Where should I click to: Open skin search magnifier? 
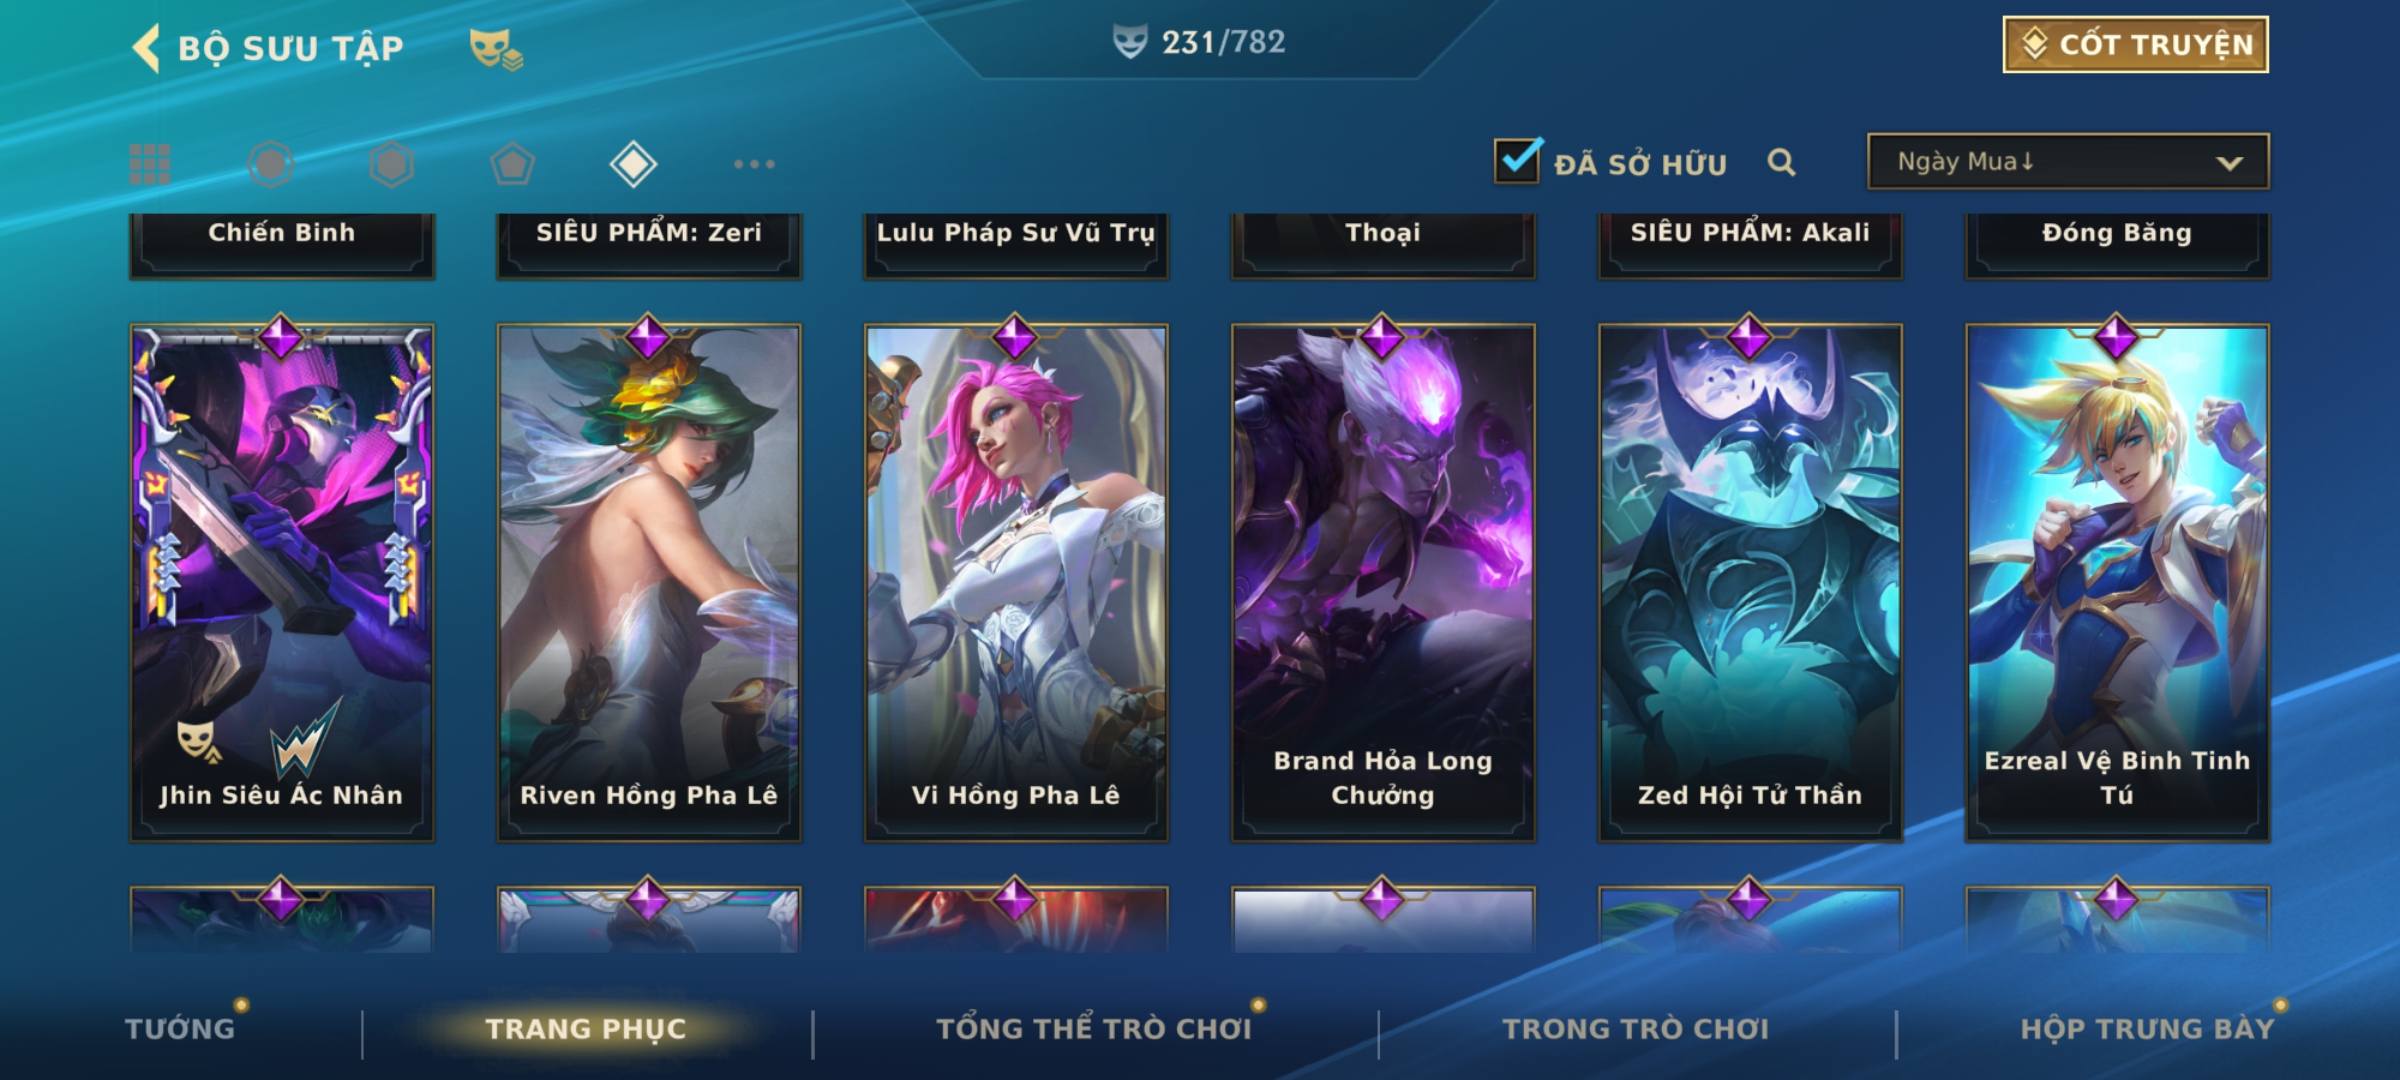tap(1781, 162)
